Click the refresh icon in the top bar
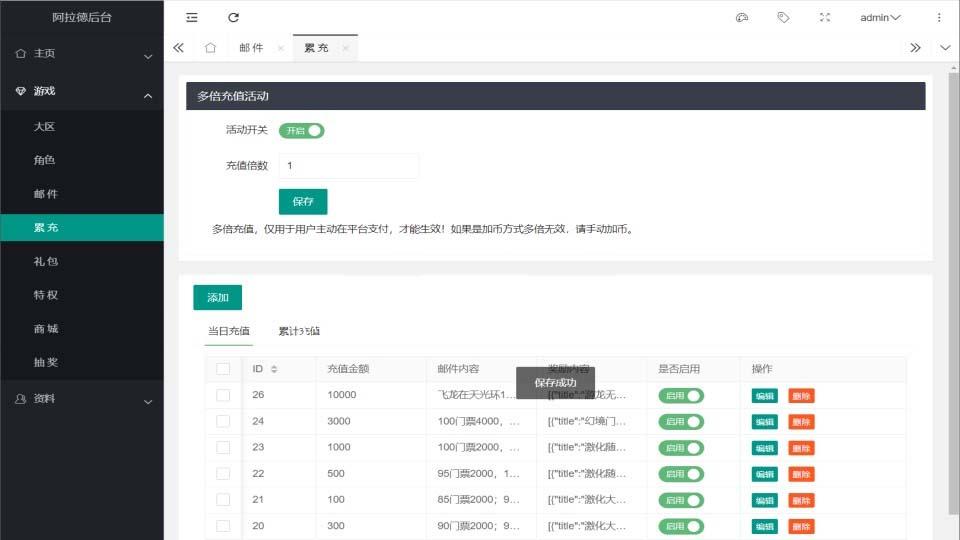This screenshot has width=960, height=540. click(234, 17)
